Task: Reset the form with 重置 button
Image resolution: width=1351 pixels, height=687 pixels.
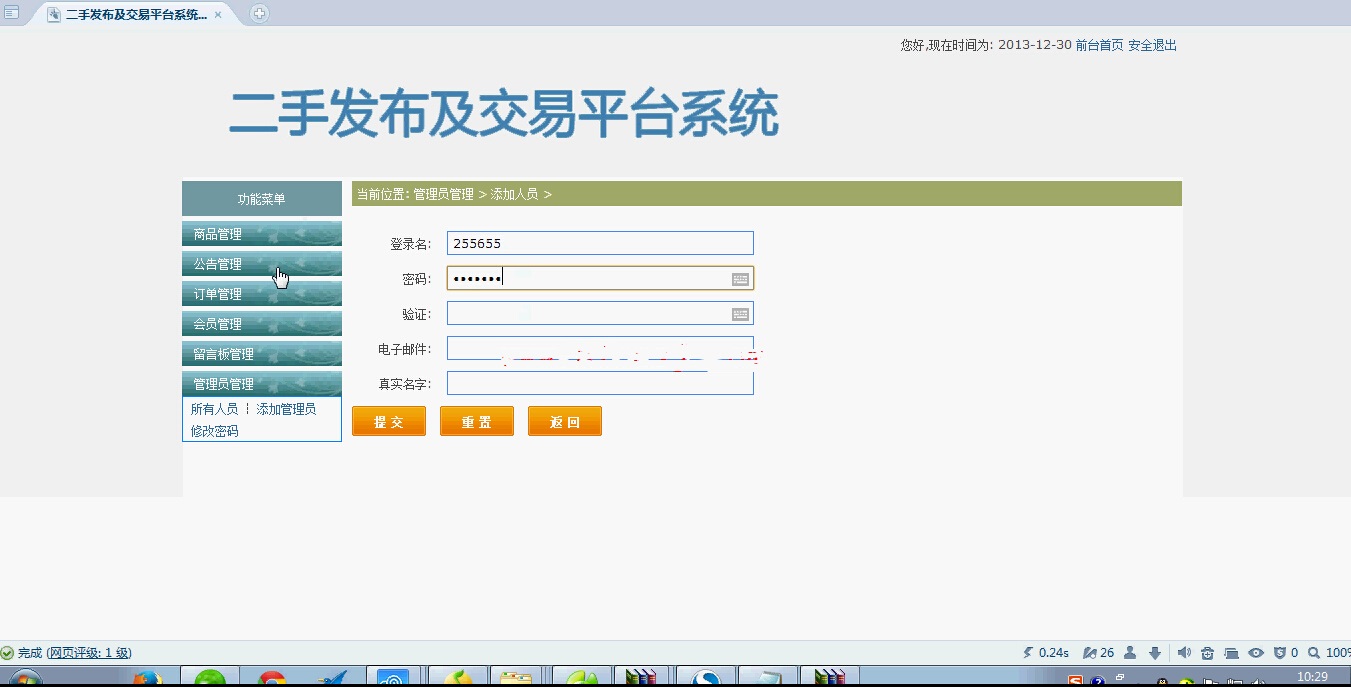Action: click(477, 422)
